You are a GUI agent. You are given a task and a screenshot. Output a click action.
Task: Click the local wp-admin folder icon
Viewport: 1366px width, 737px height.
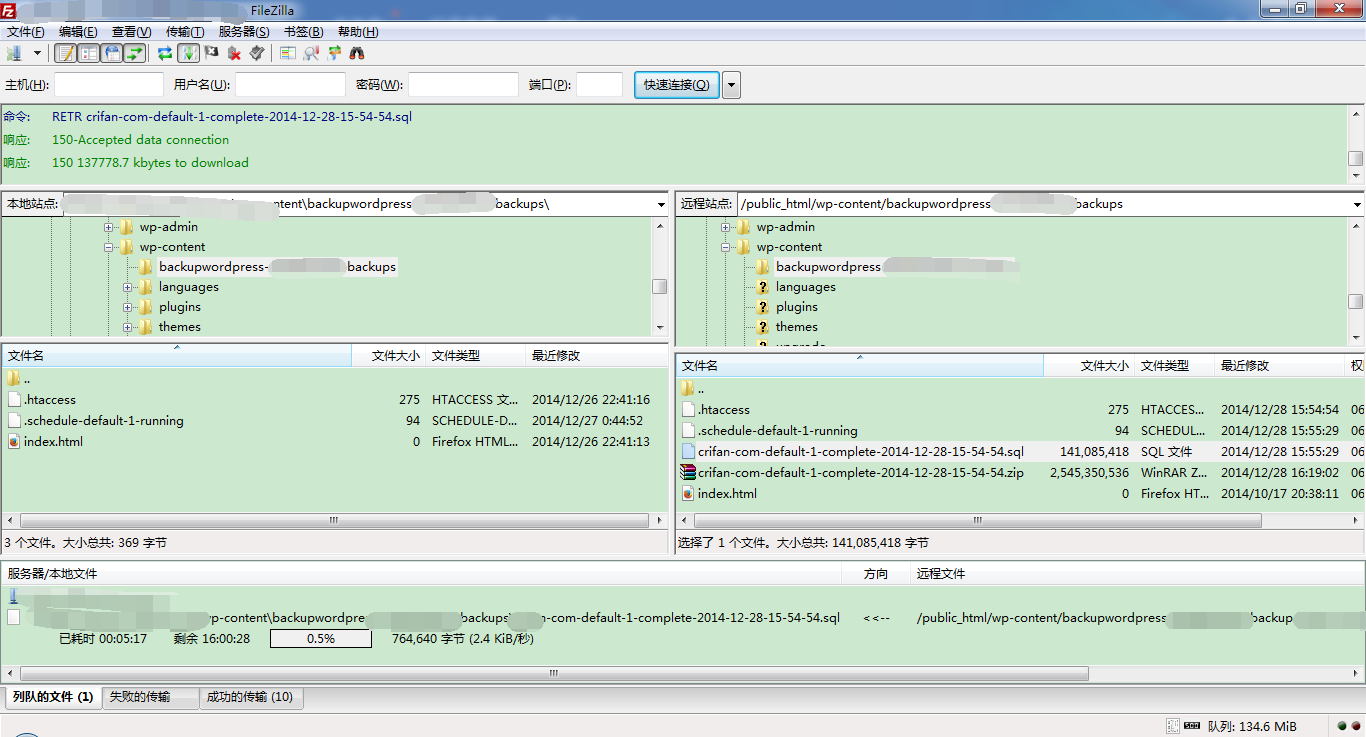(127, 227)
